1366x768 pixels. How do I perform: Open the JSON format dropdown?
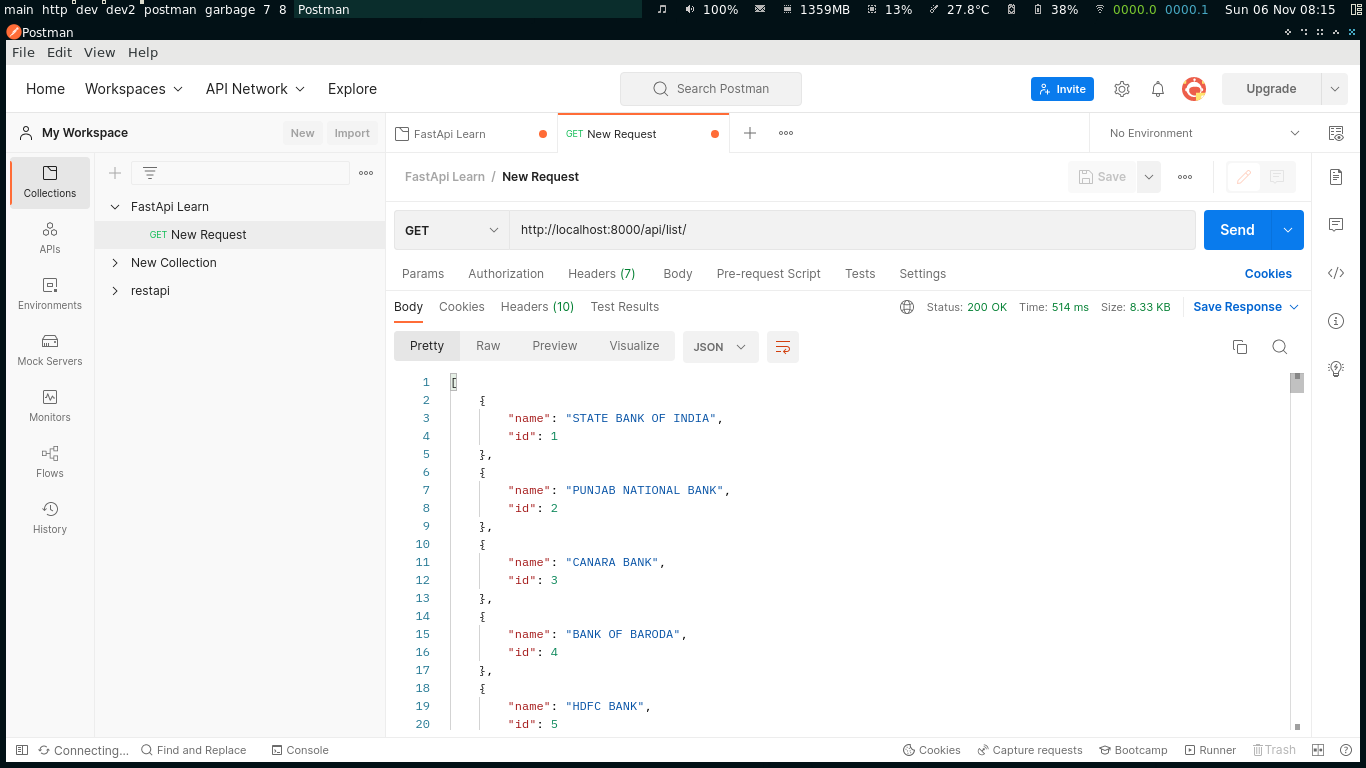click(x=721, y=347)
